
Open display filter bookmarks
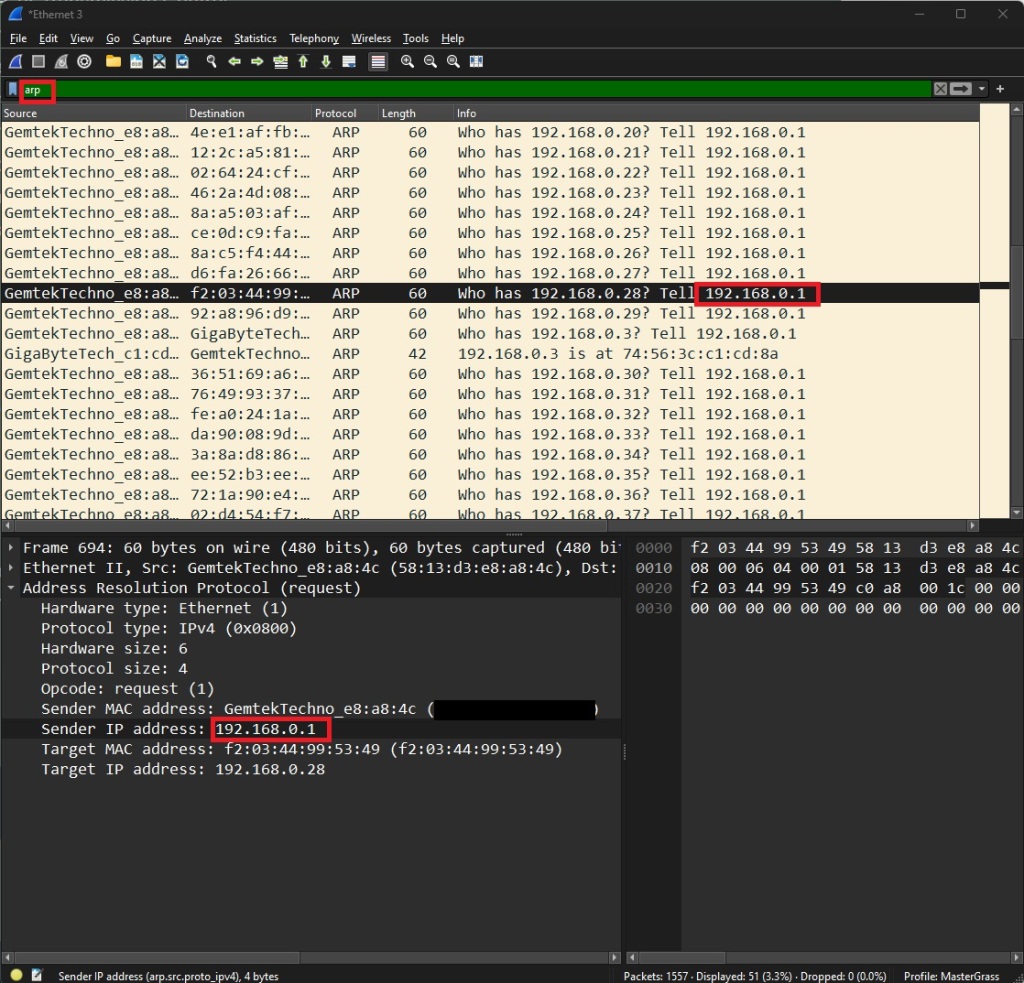coord(12,89)
